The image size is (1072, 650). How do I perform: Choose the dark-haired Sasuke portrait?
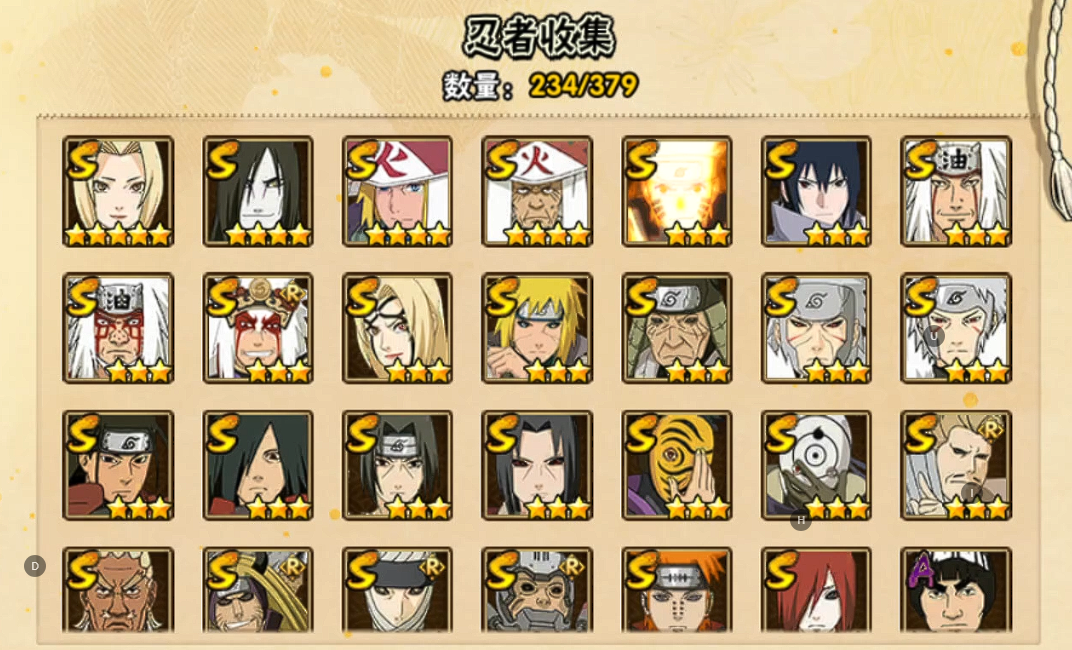click(816, 191)
